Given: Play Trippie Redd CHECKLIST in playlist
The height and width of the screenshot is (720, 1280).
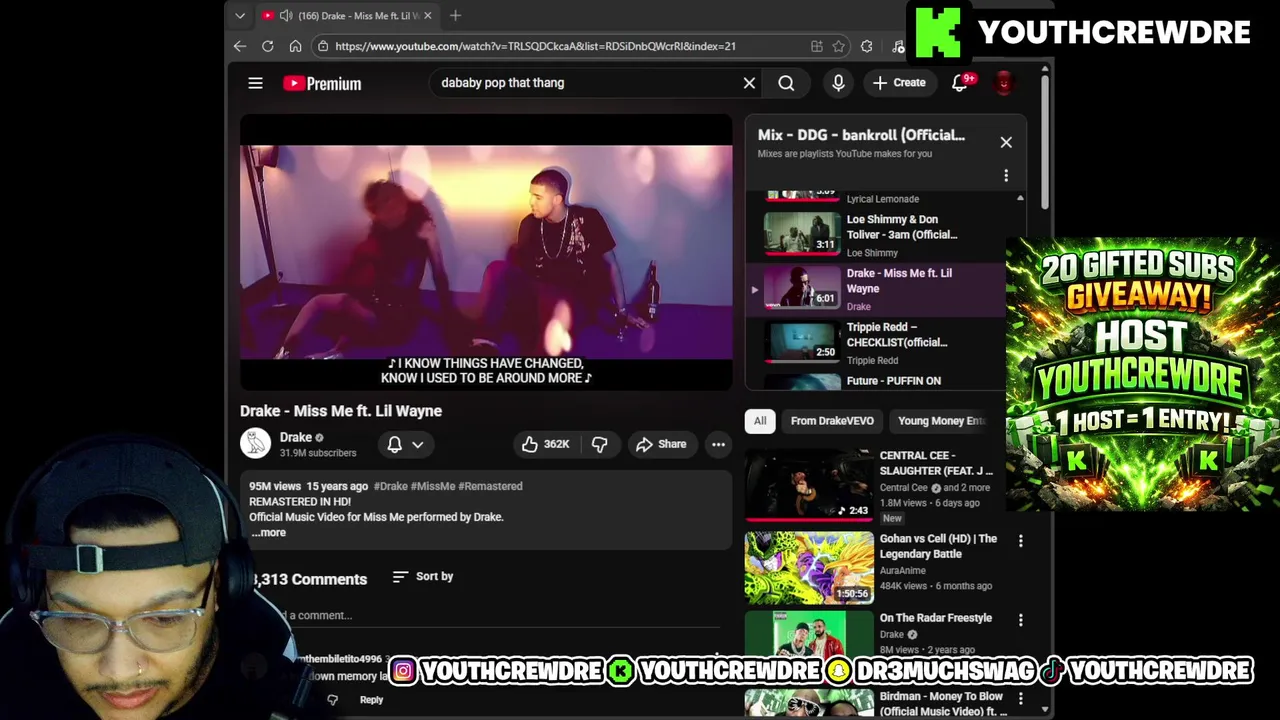Looking at the screenshot, I should (x=875, y=344).
